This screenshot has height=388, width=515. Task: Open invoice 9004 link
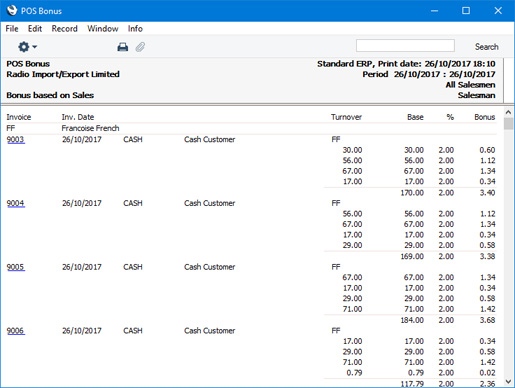click(16, 203)
